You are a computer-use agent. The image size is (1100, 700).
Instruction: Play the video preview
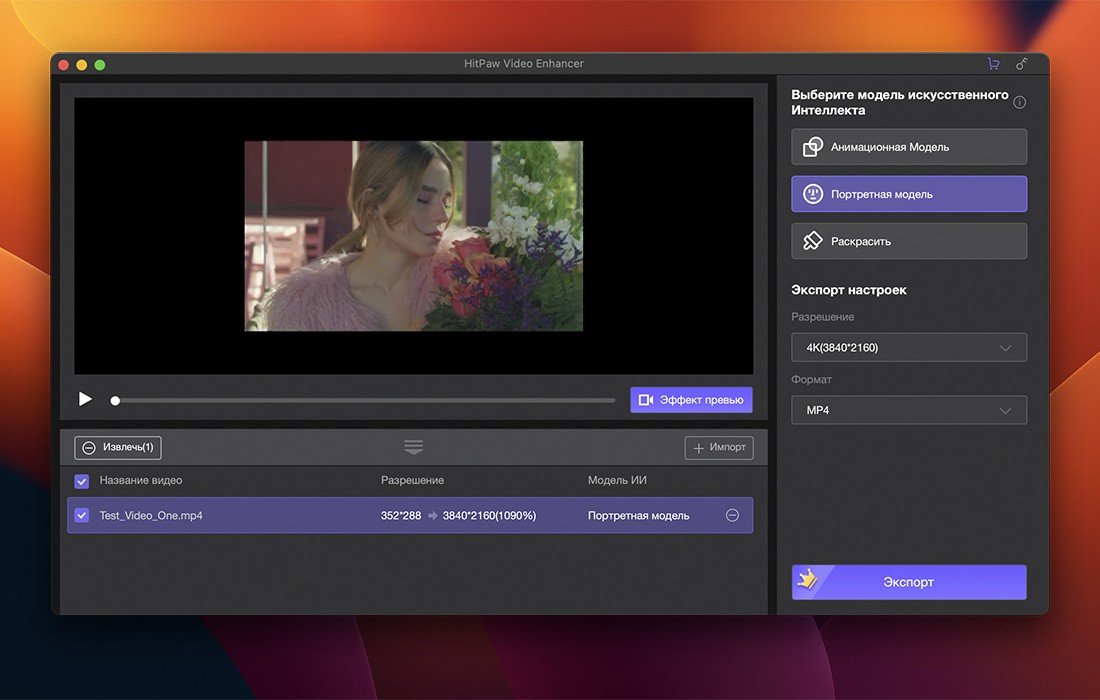point(85,399)
